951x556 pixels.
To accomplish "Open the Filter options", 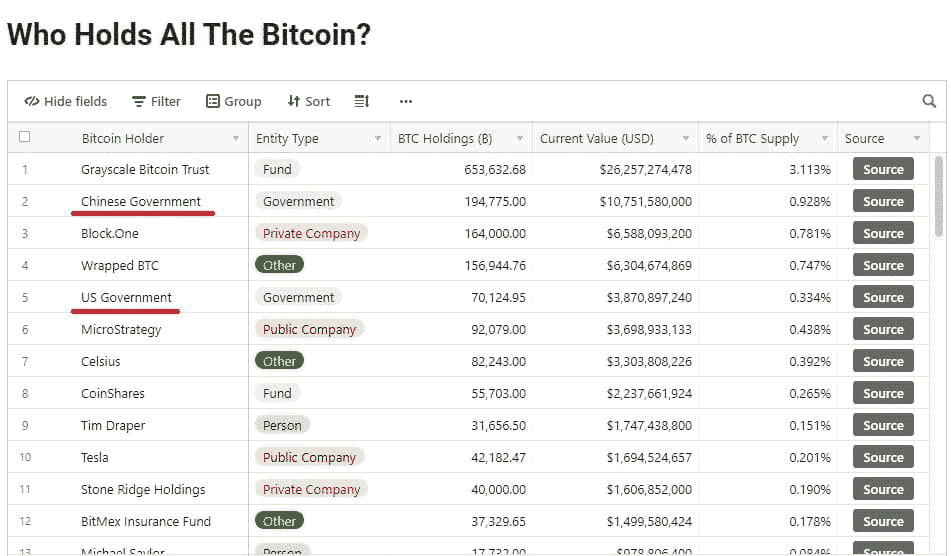I will point(156,101).
